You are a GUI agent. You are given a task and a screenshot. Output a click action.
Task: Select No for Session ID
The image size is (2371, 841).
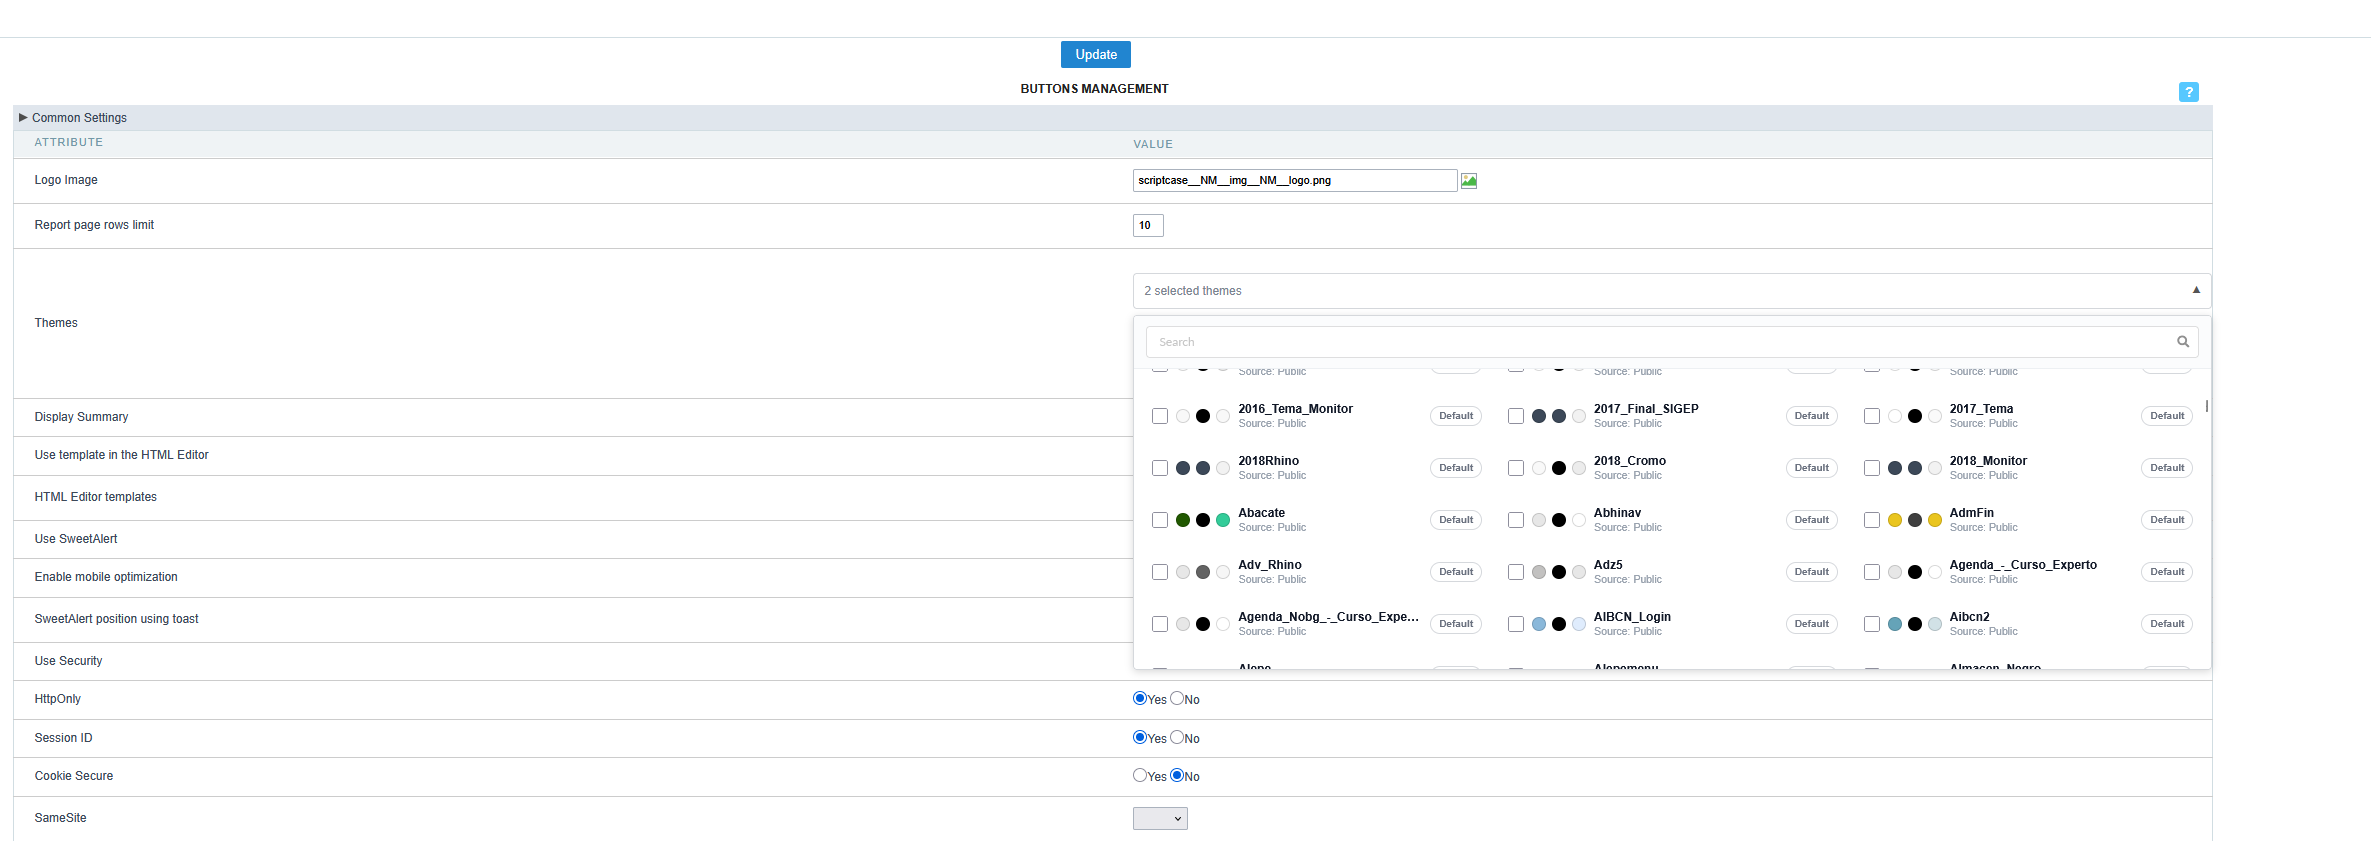[x=1177, y=738]
